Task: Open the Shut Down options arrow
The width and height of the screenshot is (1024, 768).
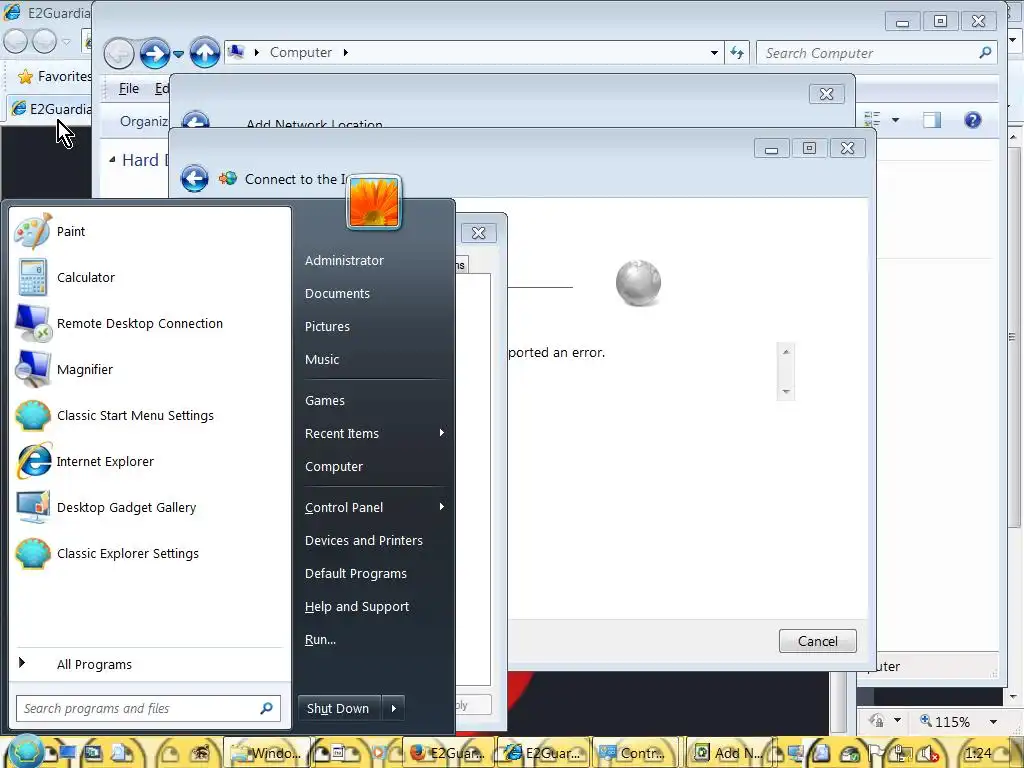Action: click(x=393, y=708)
